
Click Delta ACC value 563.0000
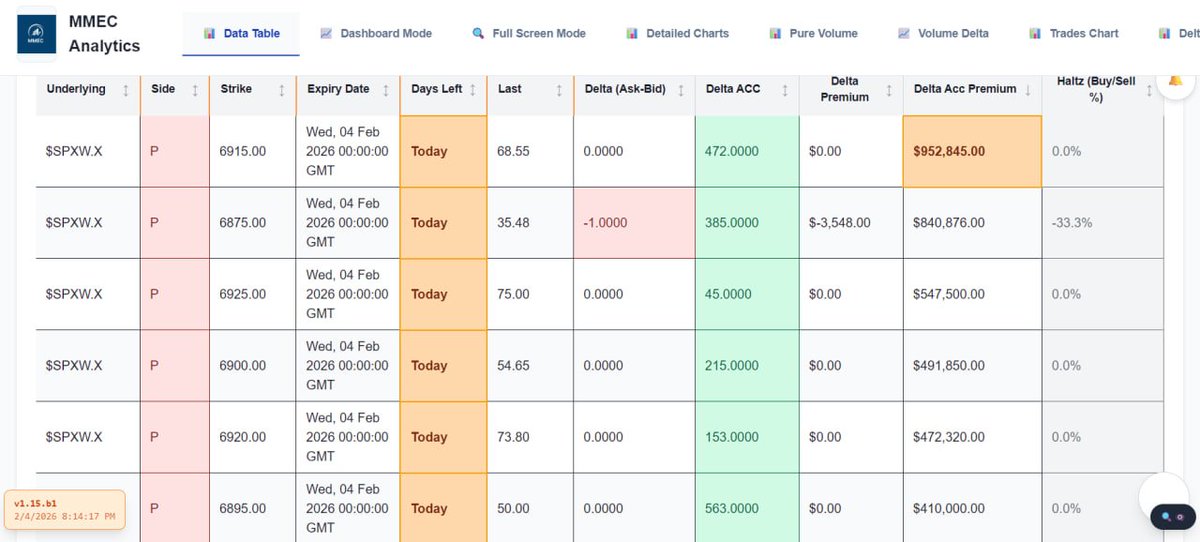click(732, 508)
